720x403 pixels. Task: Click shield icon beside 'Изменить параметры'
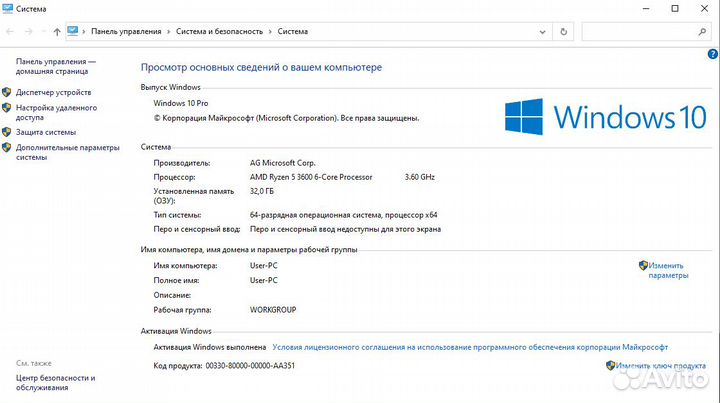click(643, 265)
